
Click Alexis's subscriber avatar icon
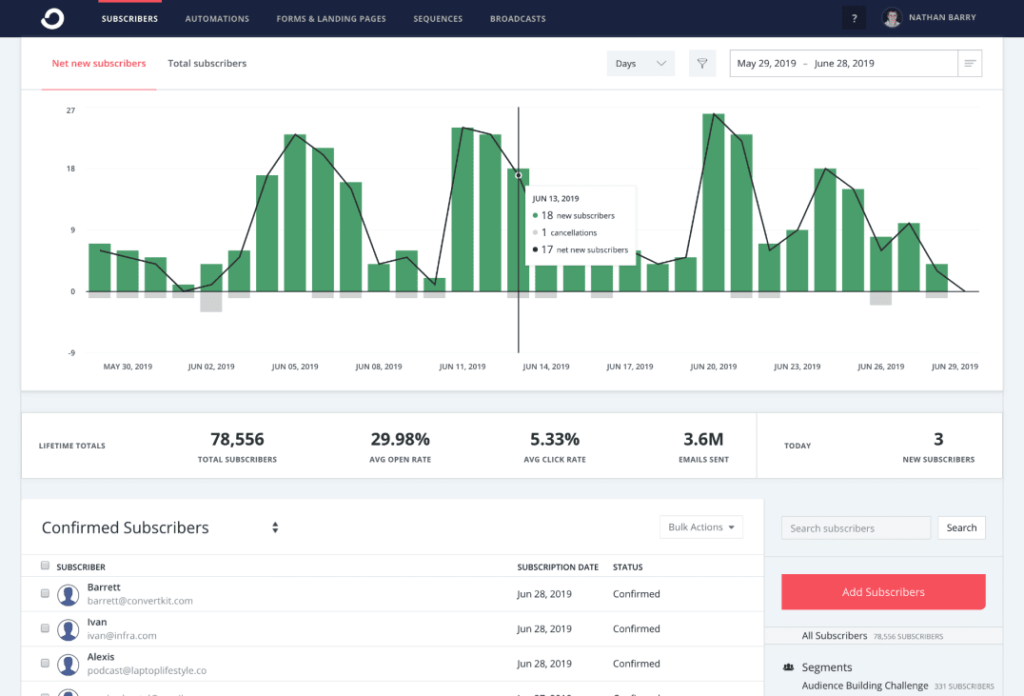click(68, 664)
